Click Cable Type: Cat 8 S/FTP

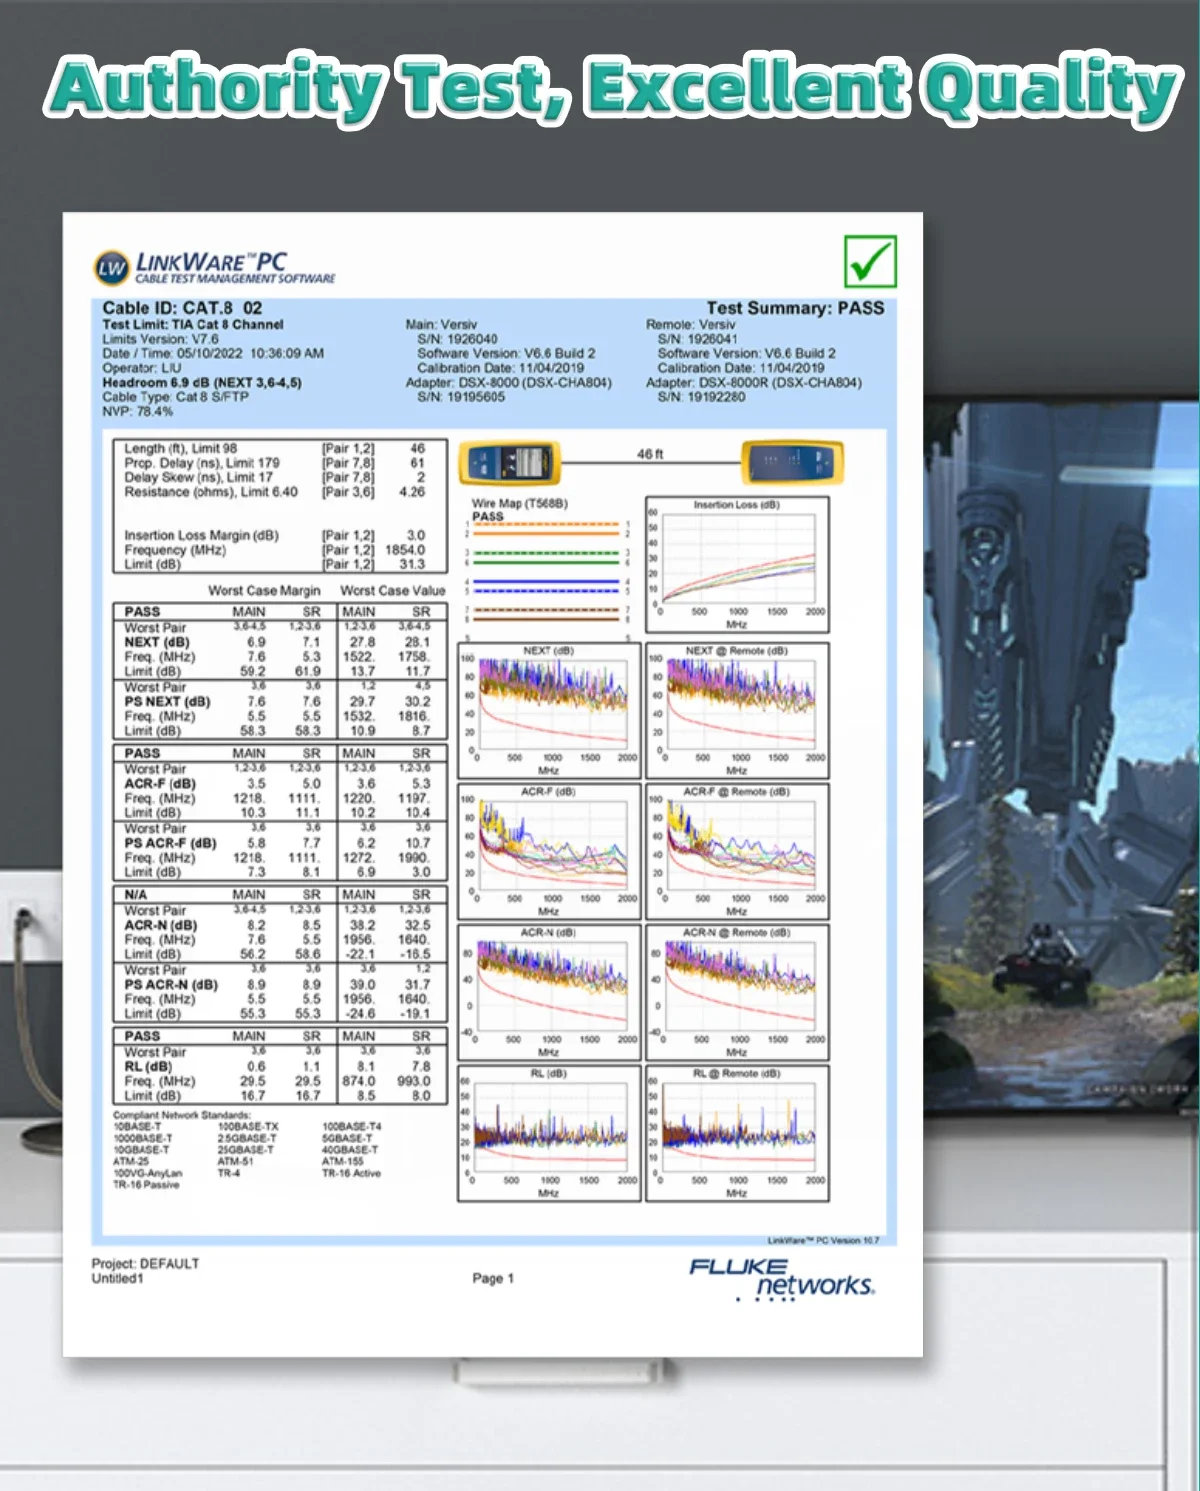tap(175, 397)
